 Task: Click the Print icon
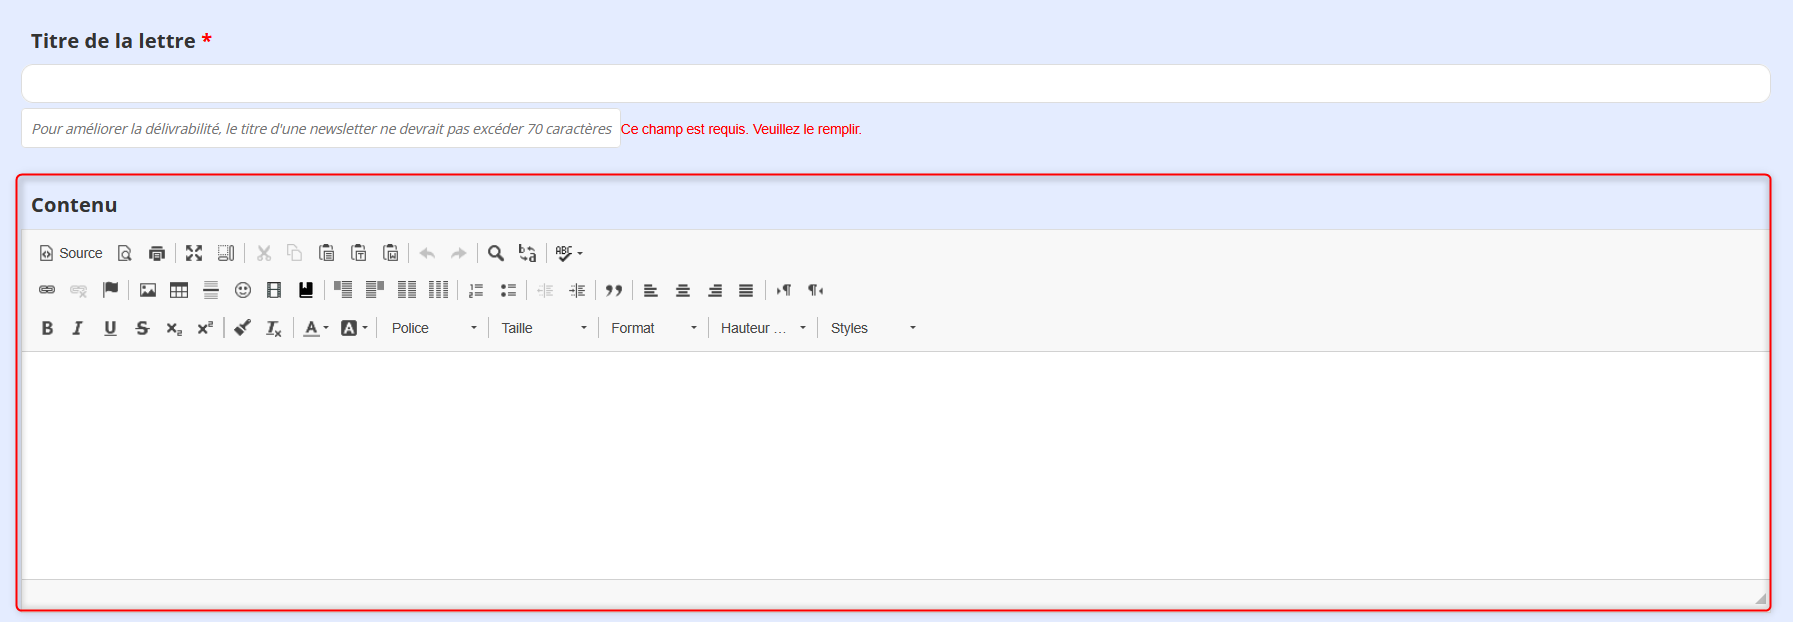(x=157, y=253)
